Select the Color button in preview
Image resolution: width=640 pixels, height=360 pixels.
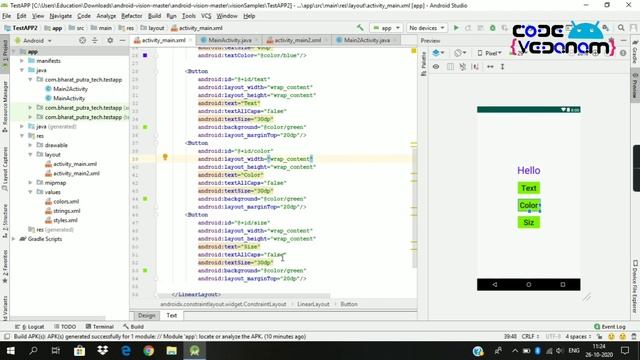[x=529, y=205]
